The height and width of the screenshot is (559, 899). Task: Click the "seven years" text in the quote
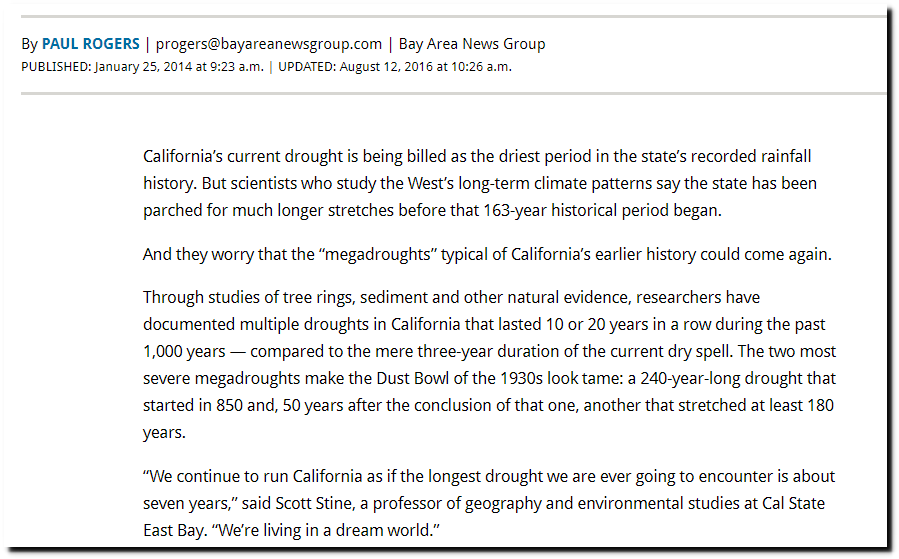186,504
